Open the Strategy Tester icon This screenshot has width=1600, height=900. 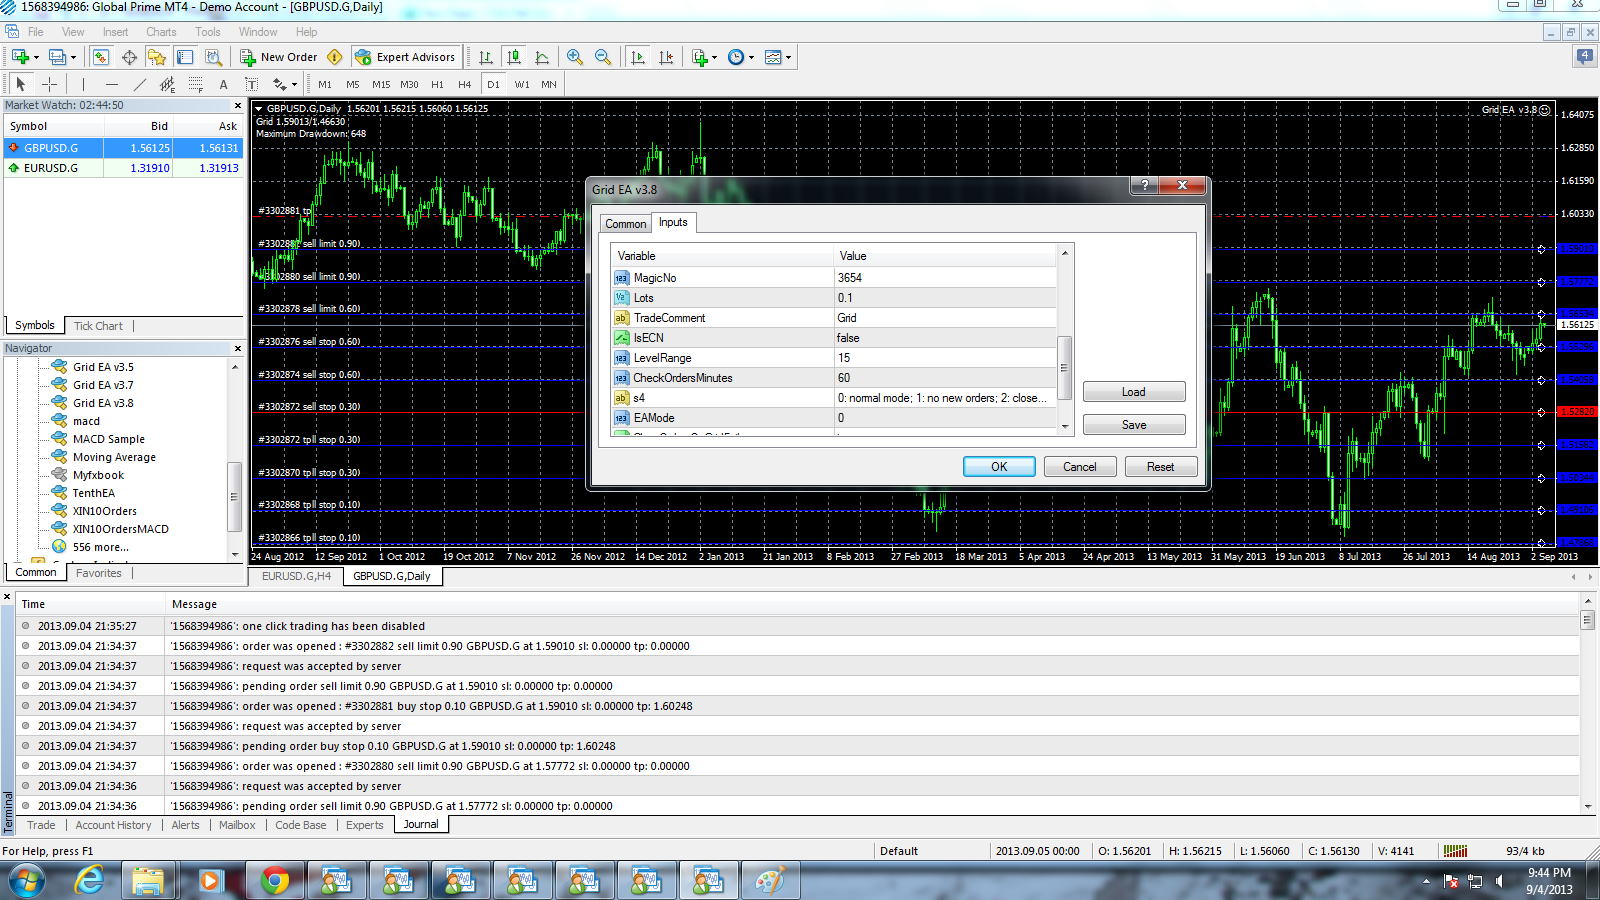click(x=213, y=57)
